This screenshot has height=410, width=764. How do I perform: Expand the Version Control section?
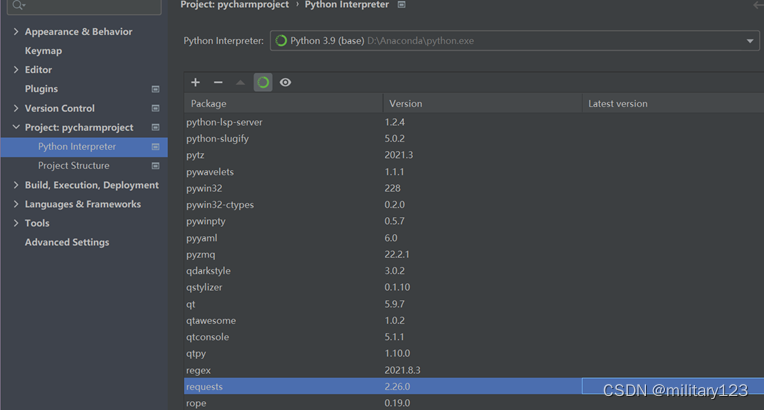tap(16, 108)
